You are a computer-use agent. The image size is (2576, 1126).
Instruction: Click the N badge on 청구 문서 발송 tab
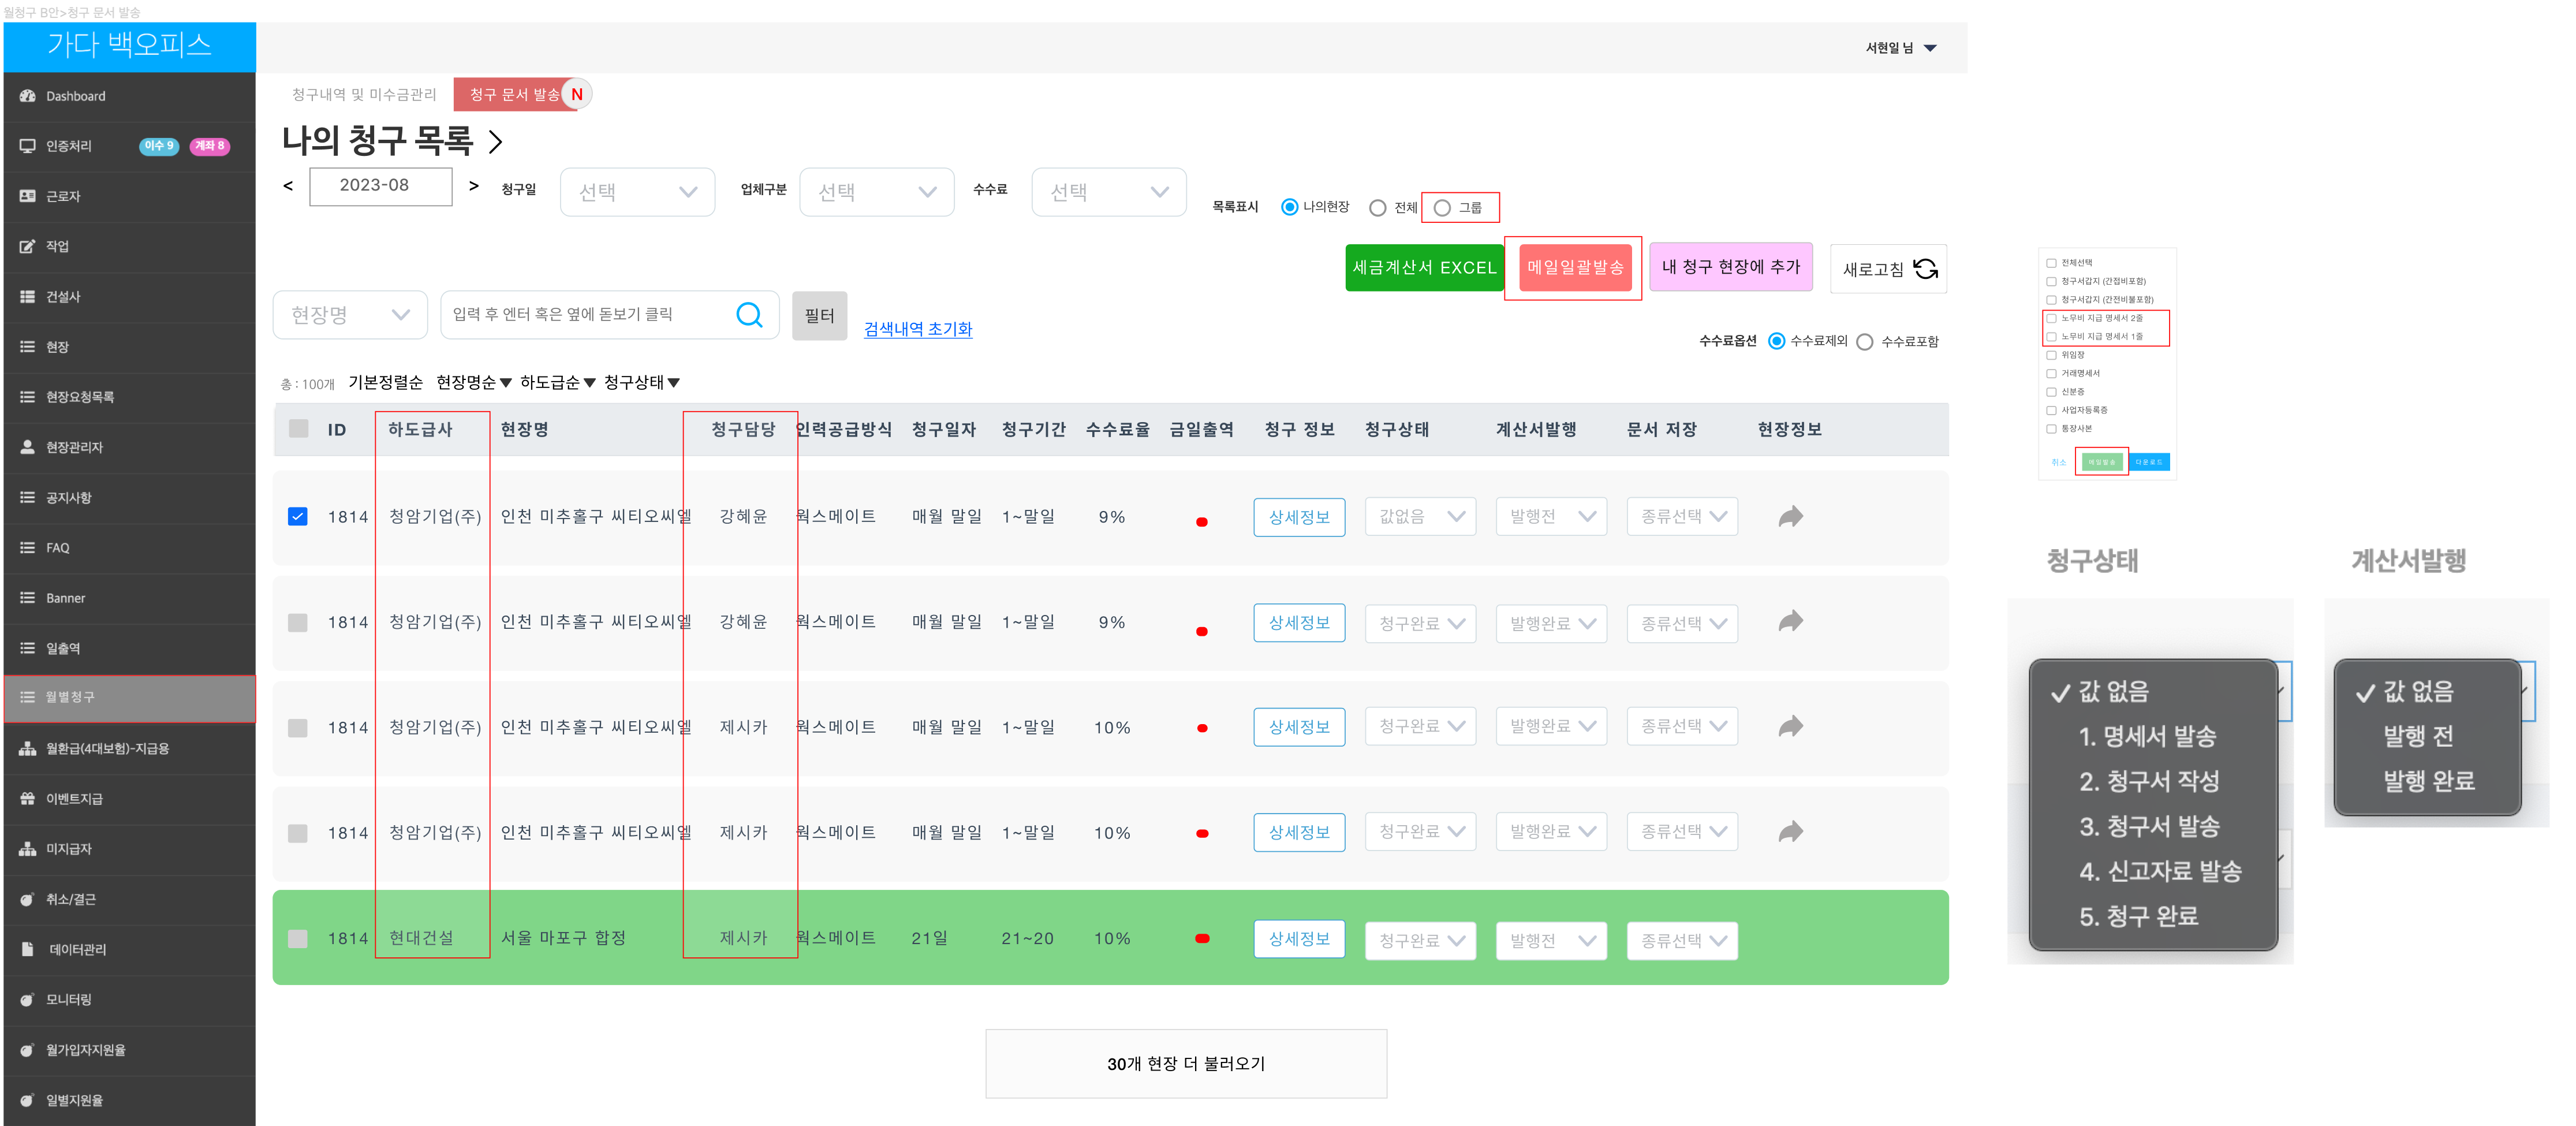click(576, 94)
